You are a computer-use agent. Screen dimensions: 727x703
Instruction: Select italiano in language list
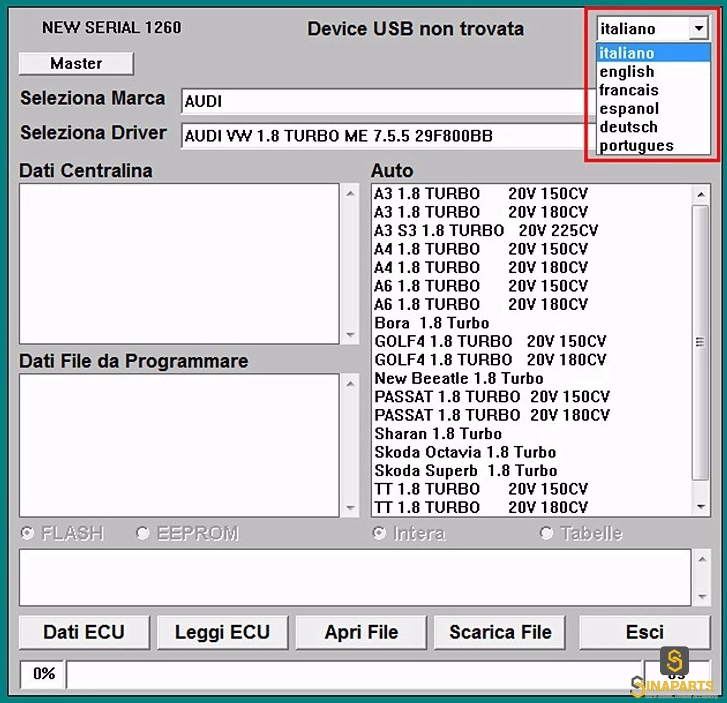(x=653, y=53)
